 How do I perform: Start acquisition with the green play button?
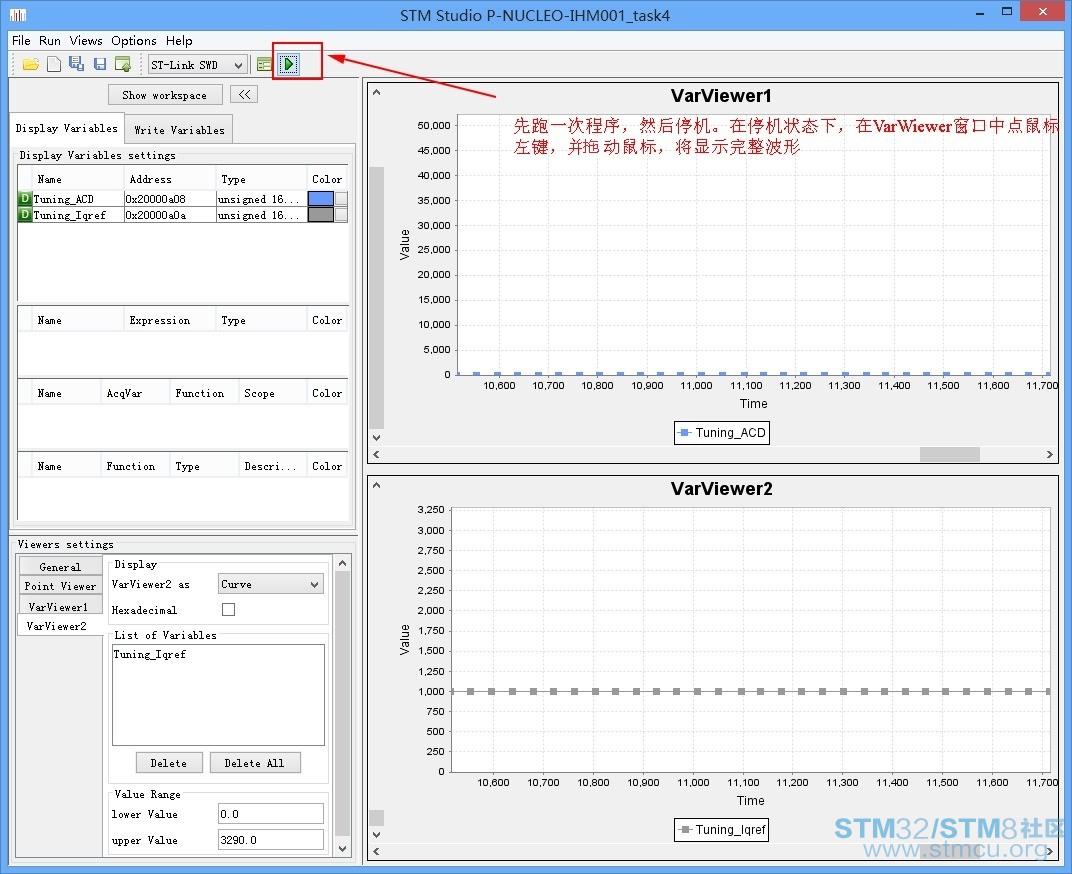pyautogui.click(x=289, y=64)
